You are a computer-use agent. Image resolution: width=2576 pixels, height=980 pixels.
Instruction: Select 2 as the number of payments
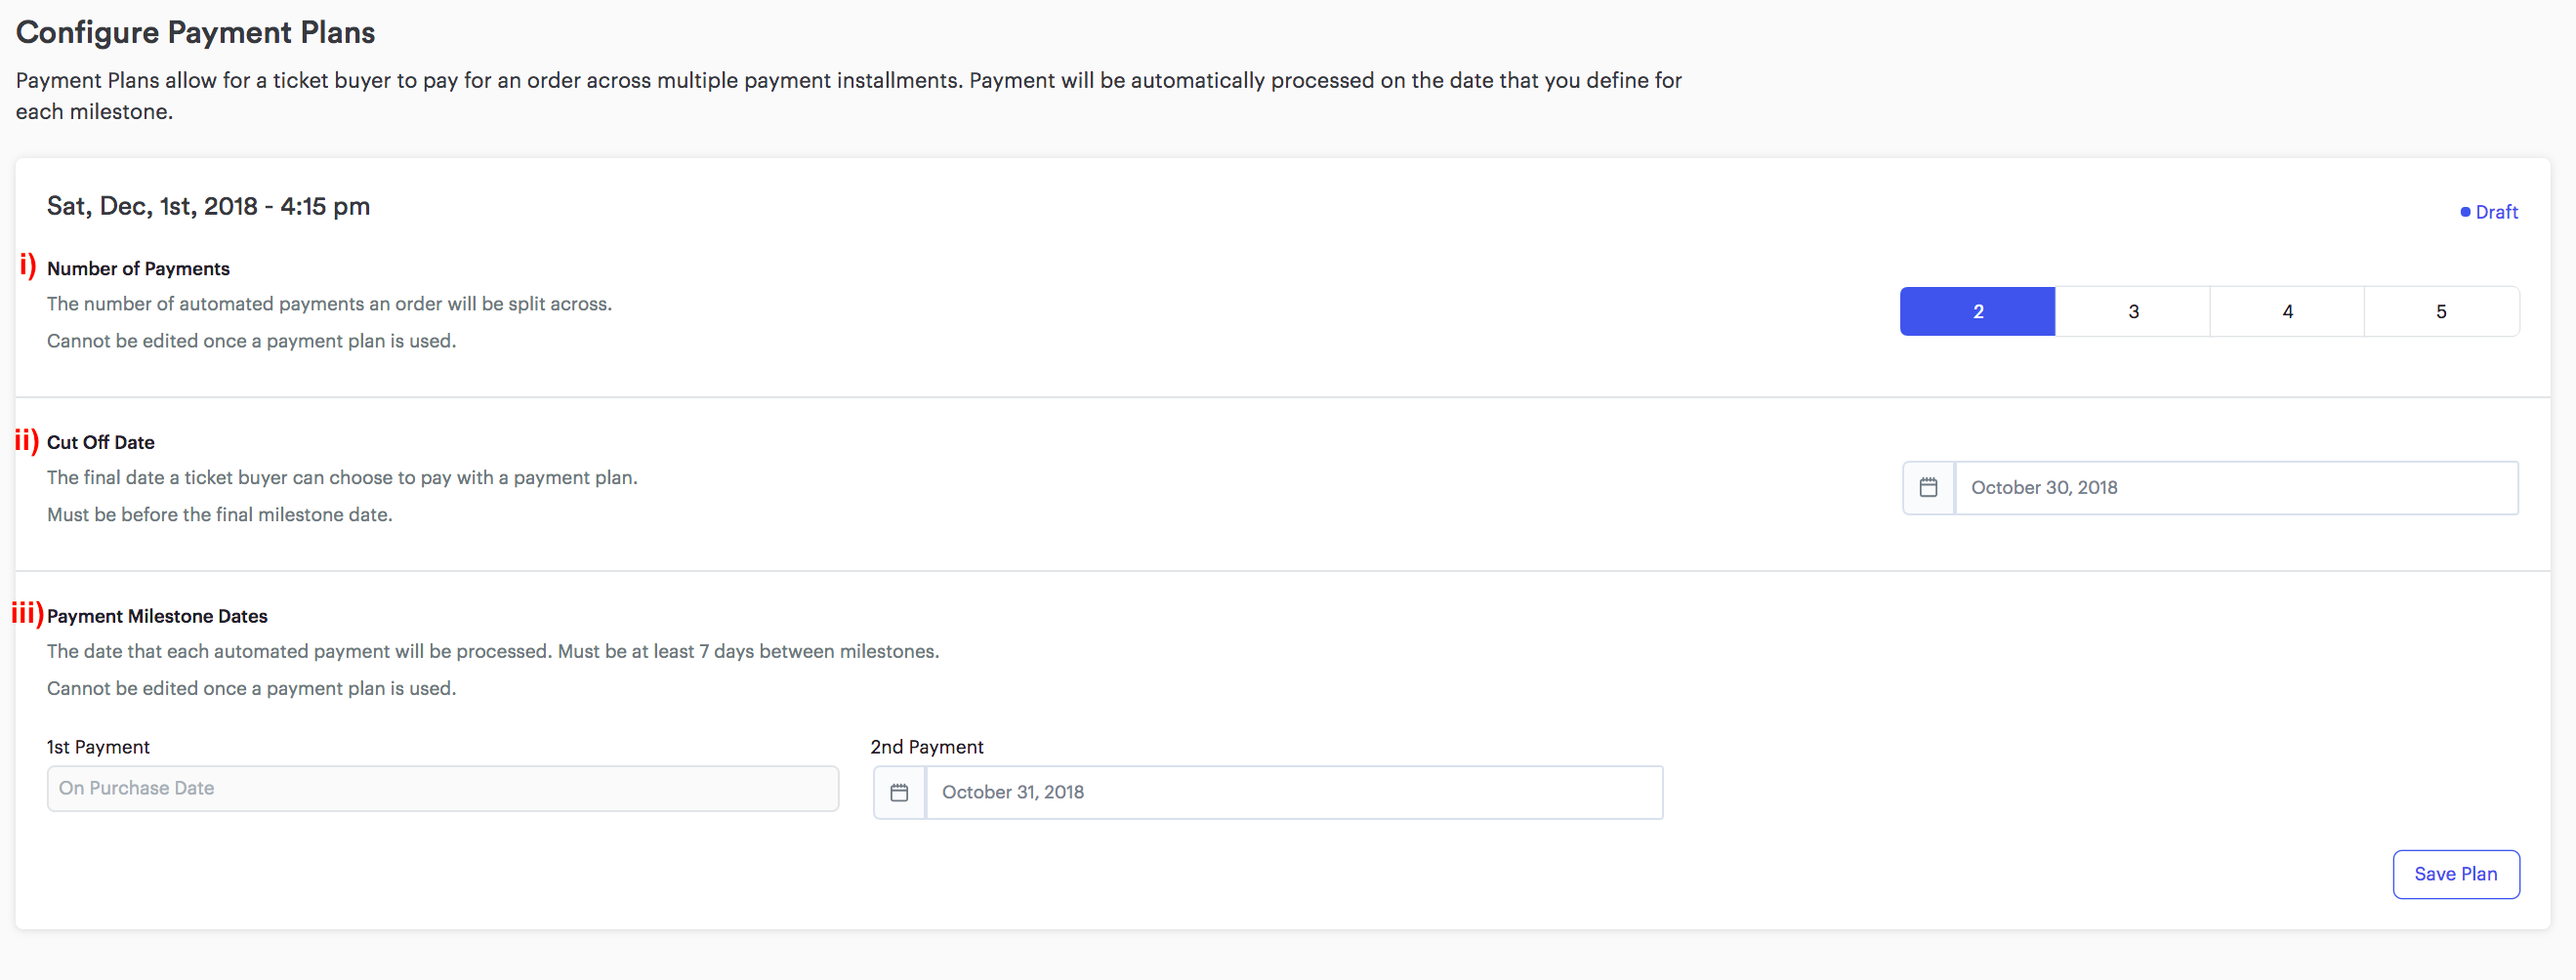pos(1977,311)
